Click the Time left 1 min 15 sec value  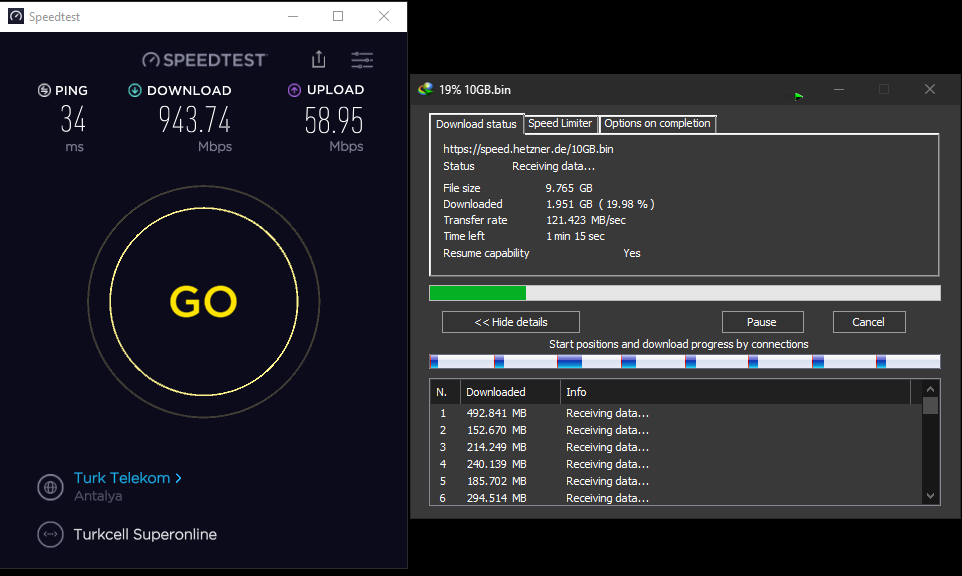click(575, 236)
